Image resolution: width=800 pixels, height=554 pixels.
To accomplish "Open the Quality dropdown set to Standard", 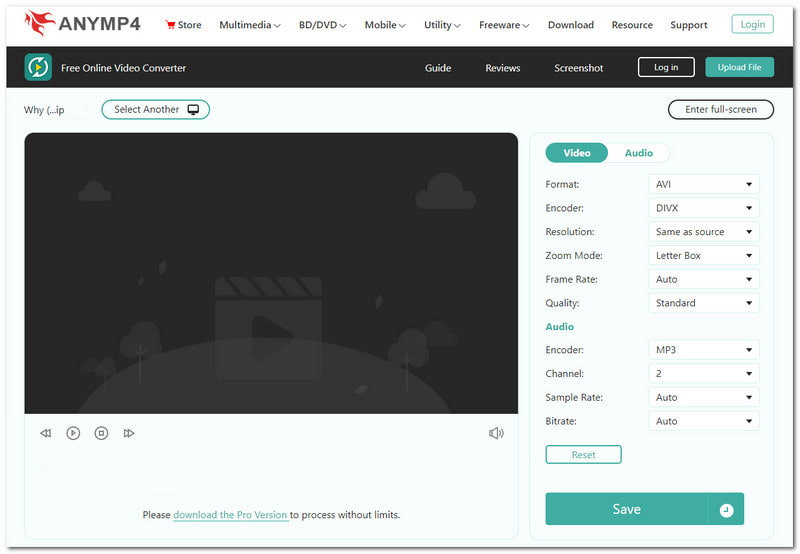I will [x=703, y=303].
